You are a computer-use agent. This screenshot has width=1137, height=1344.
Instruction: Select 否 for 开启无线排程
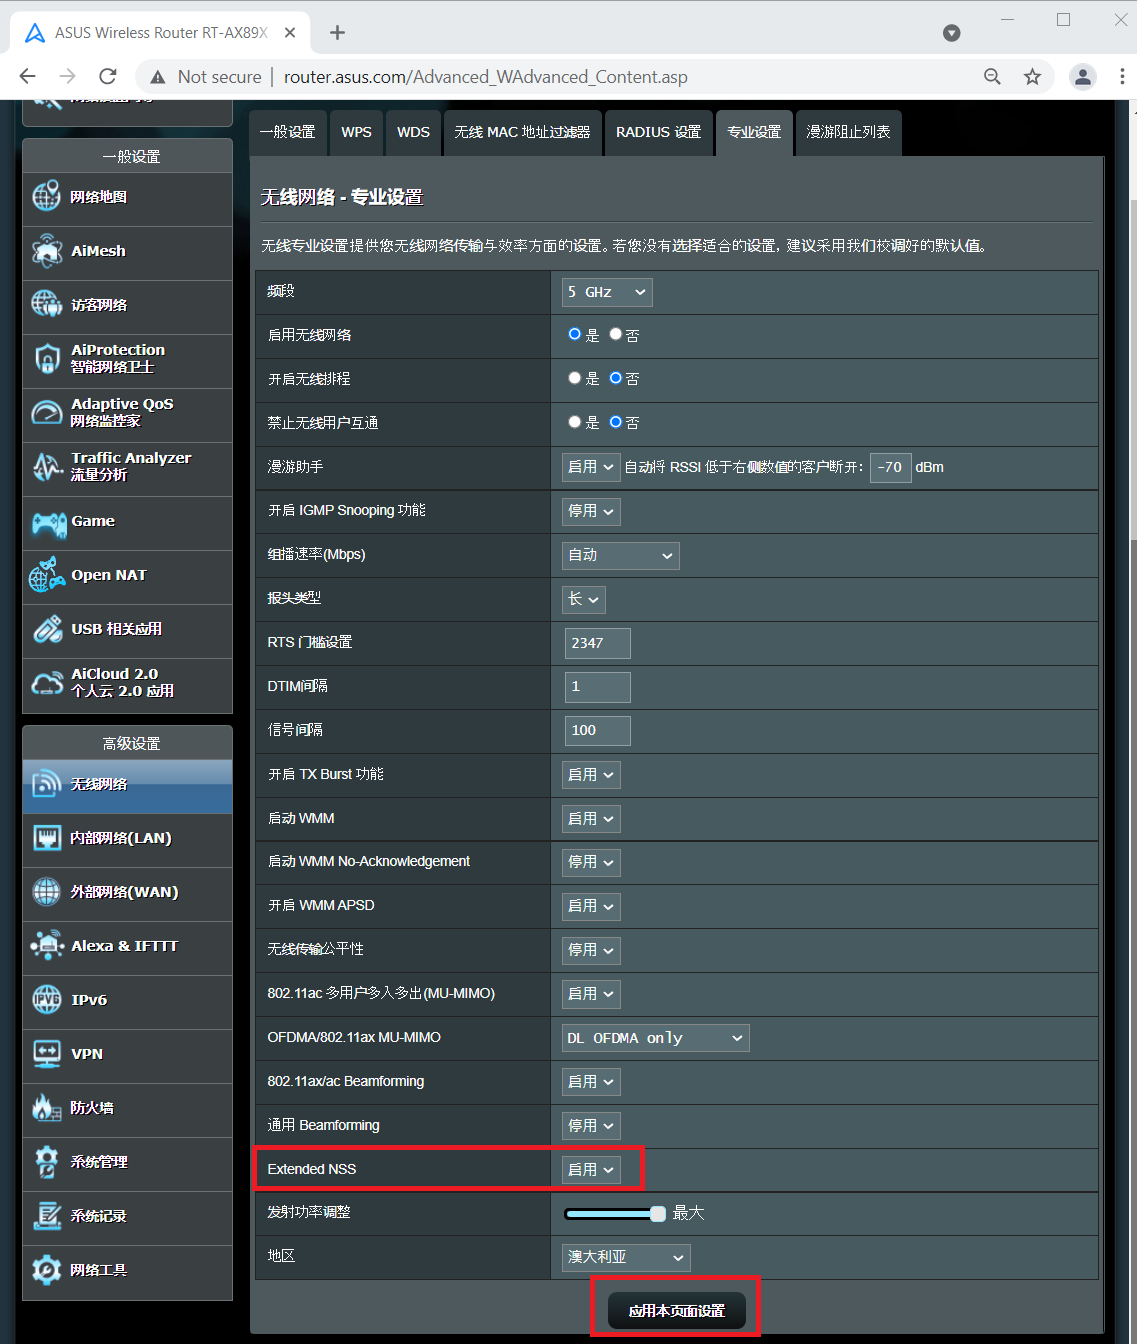(x=615, y=378)
